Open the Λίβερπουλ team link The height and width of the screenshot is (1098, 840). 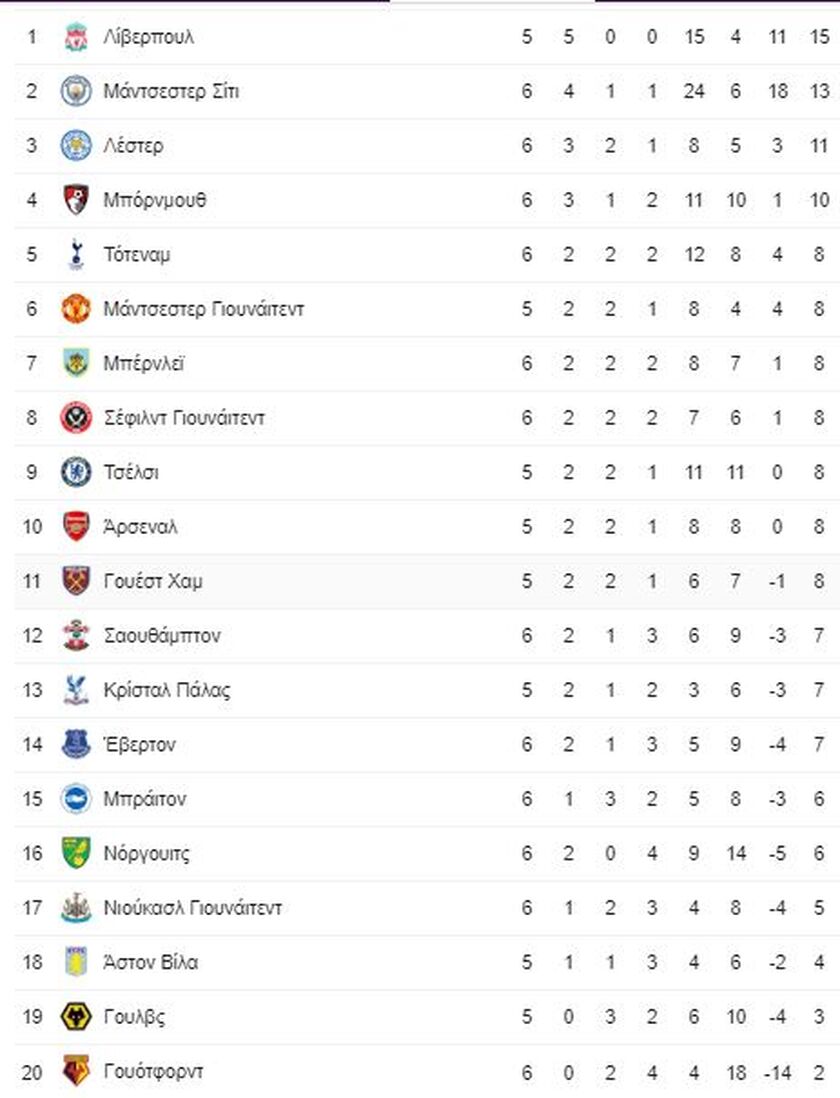tap(148, 37)
